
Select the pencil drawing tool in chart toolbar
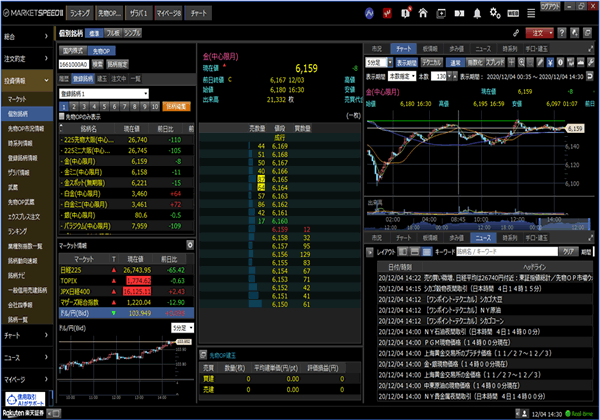tap(540, 62)
